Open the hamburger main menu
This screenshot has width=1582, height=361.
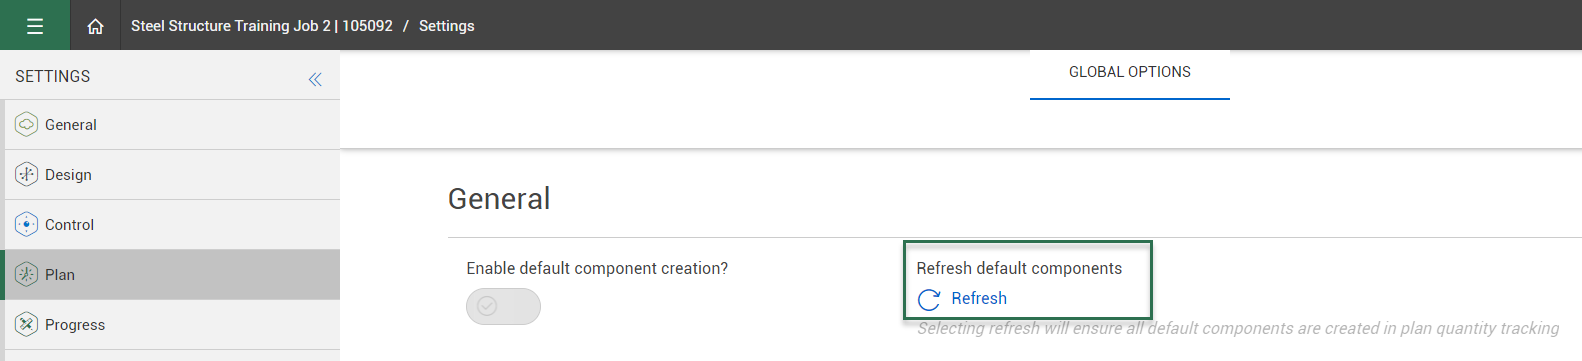pos(35,26)
